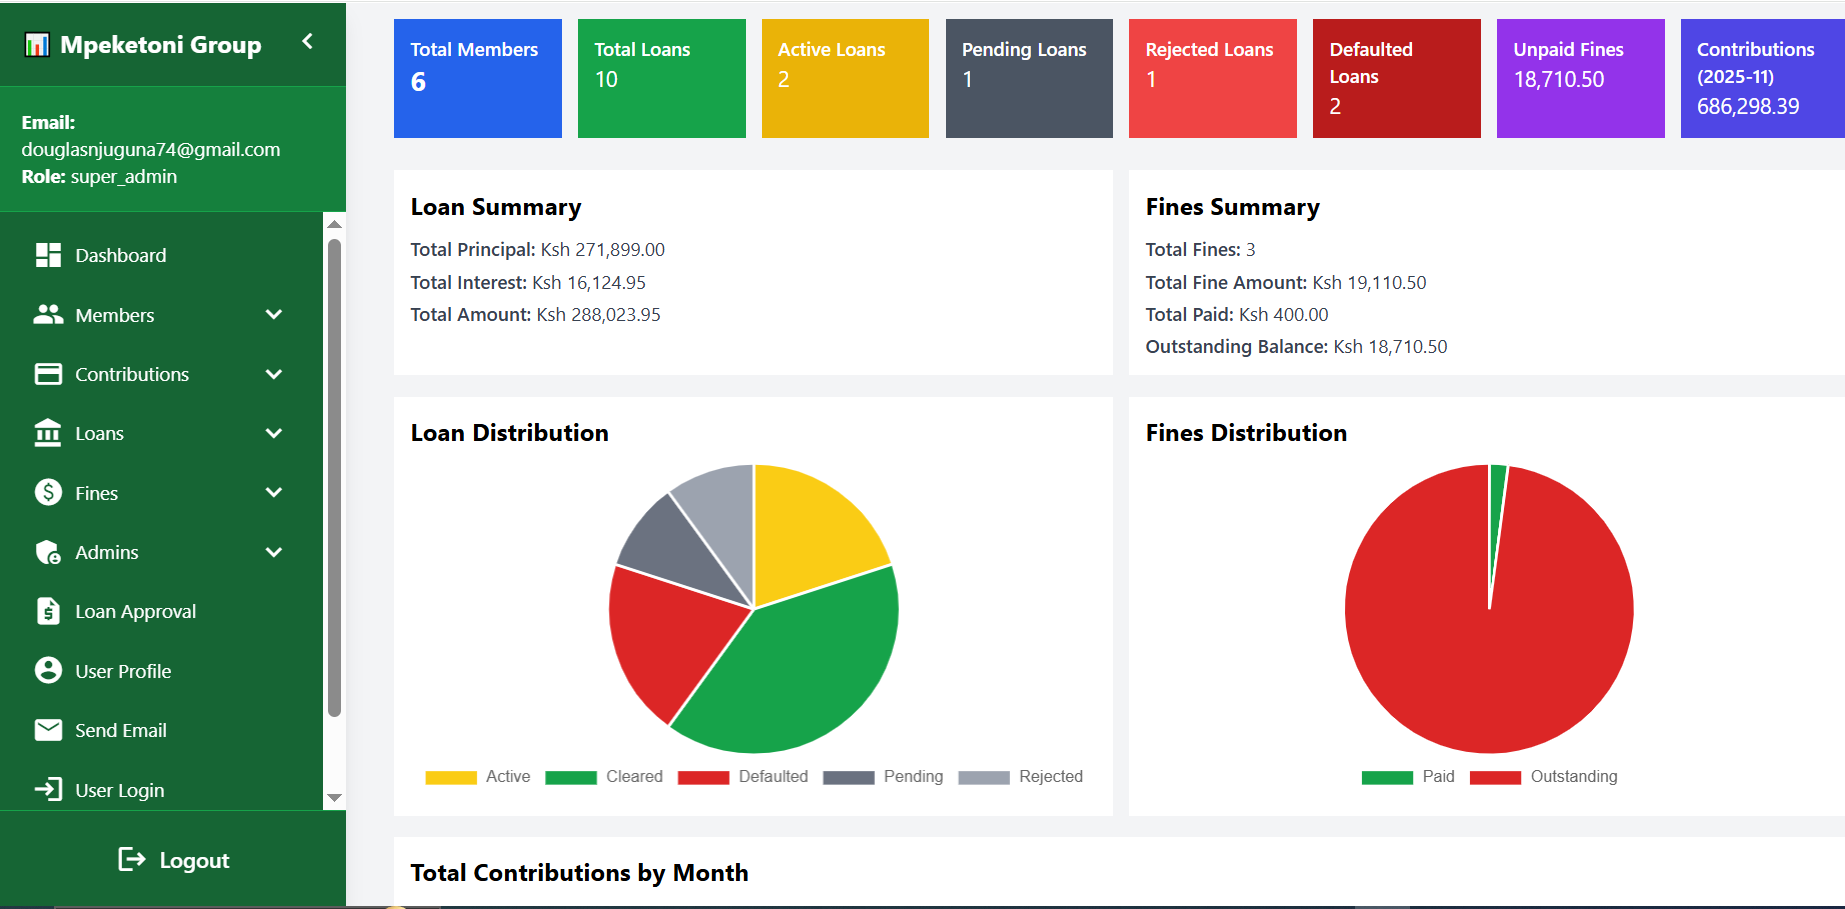This screenshot has height=909, width=1845.
Task: Click the Loan Approval document icon
Action: pos(48,611)
